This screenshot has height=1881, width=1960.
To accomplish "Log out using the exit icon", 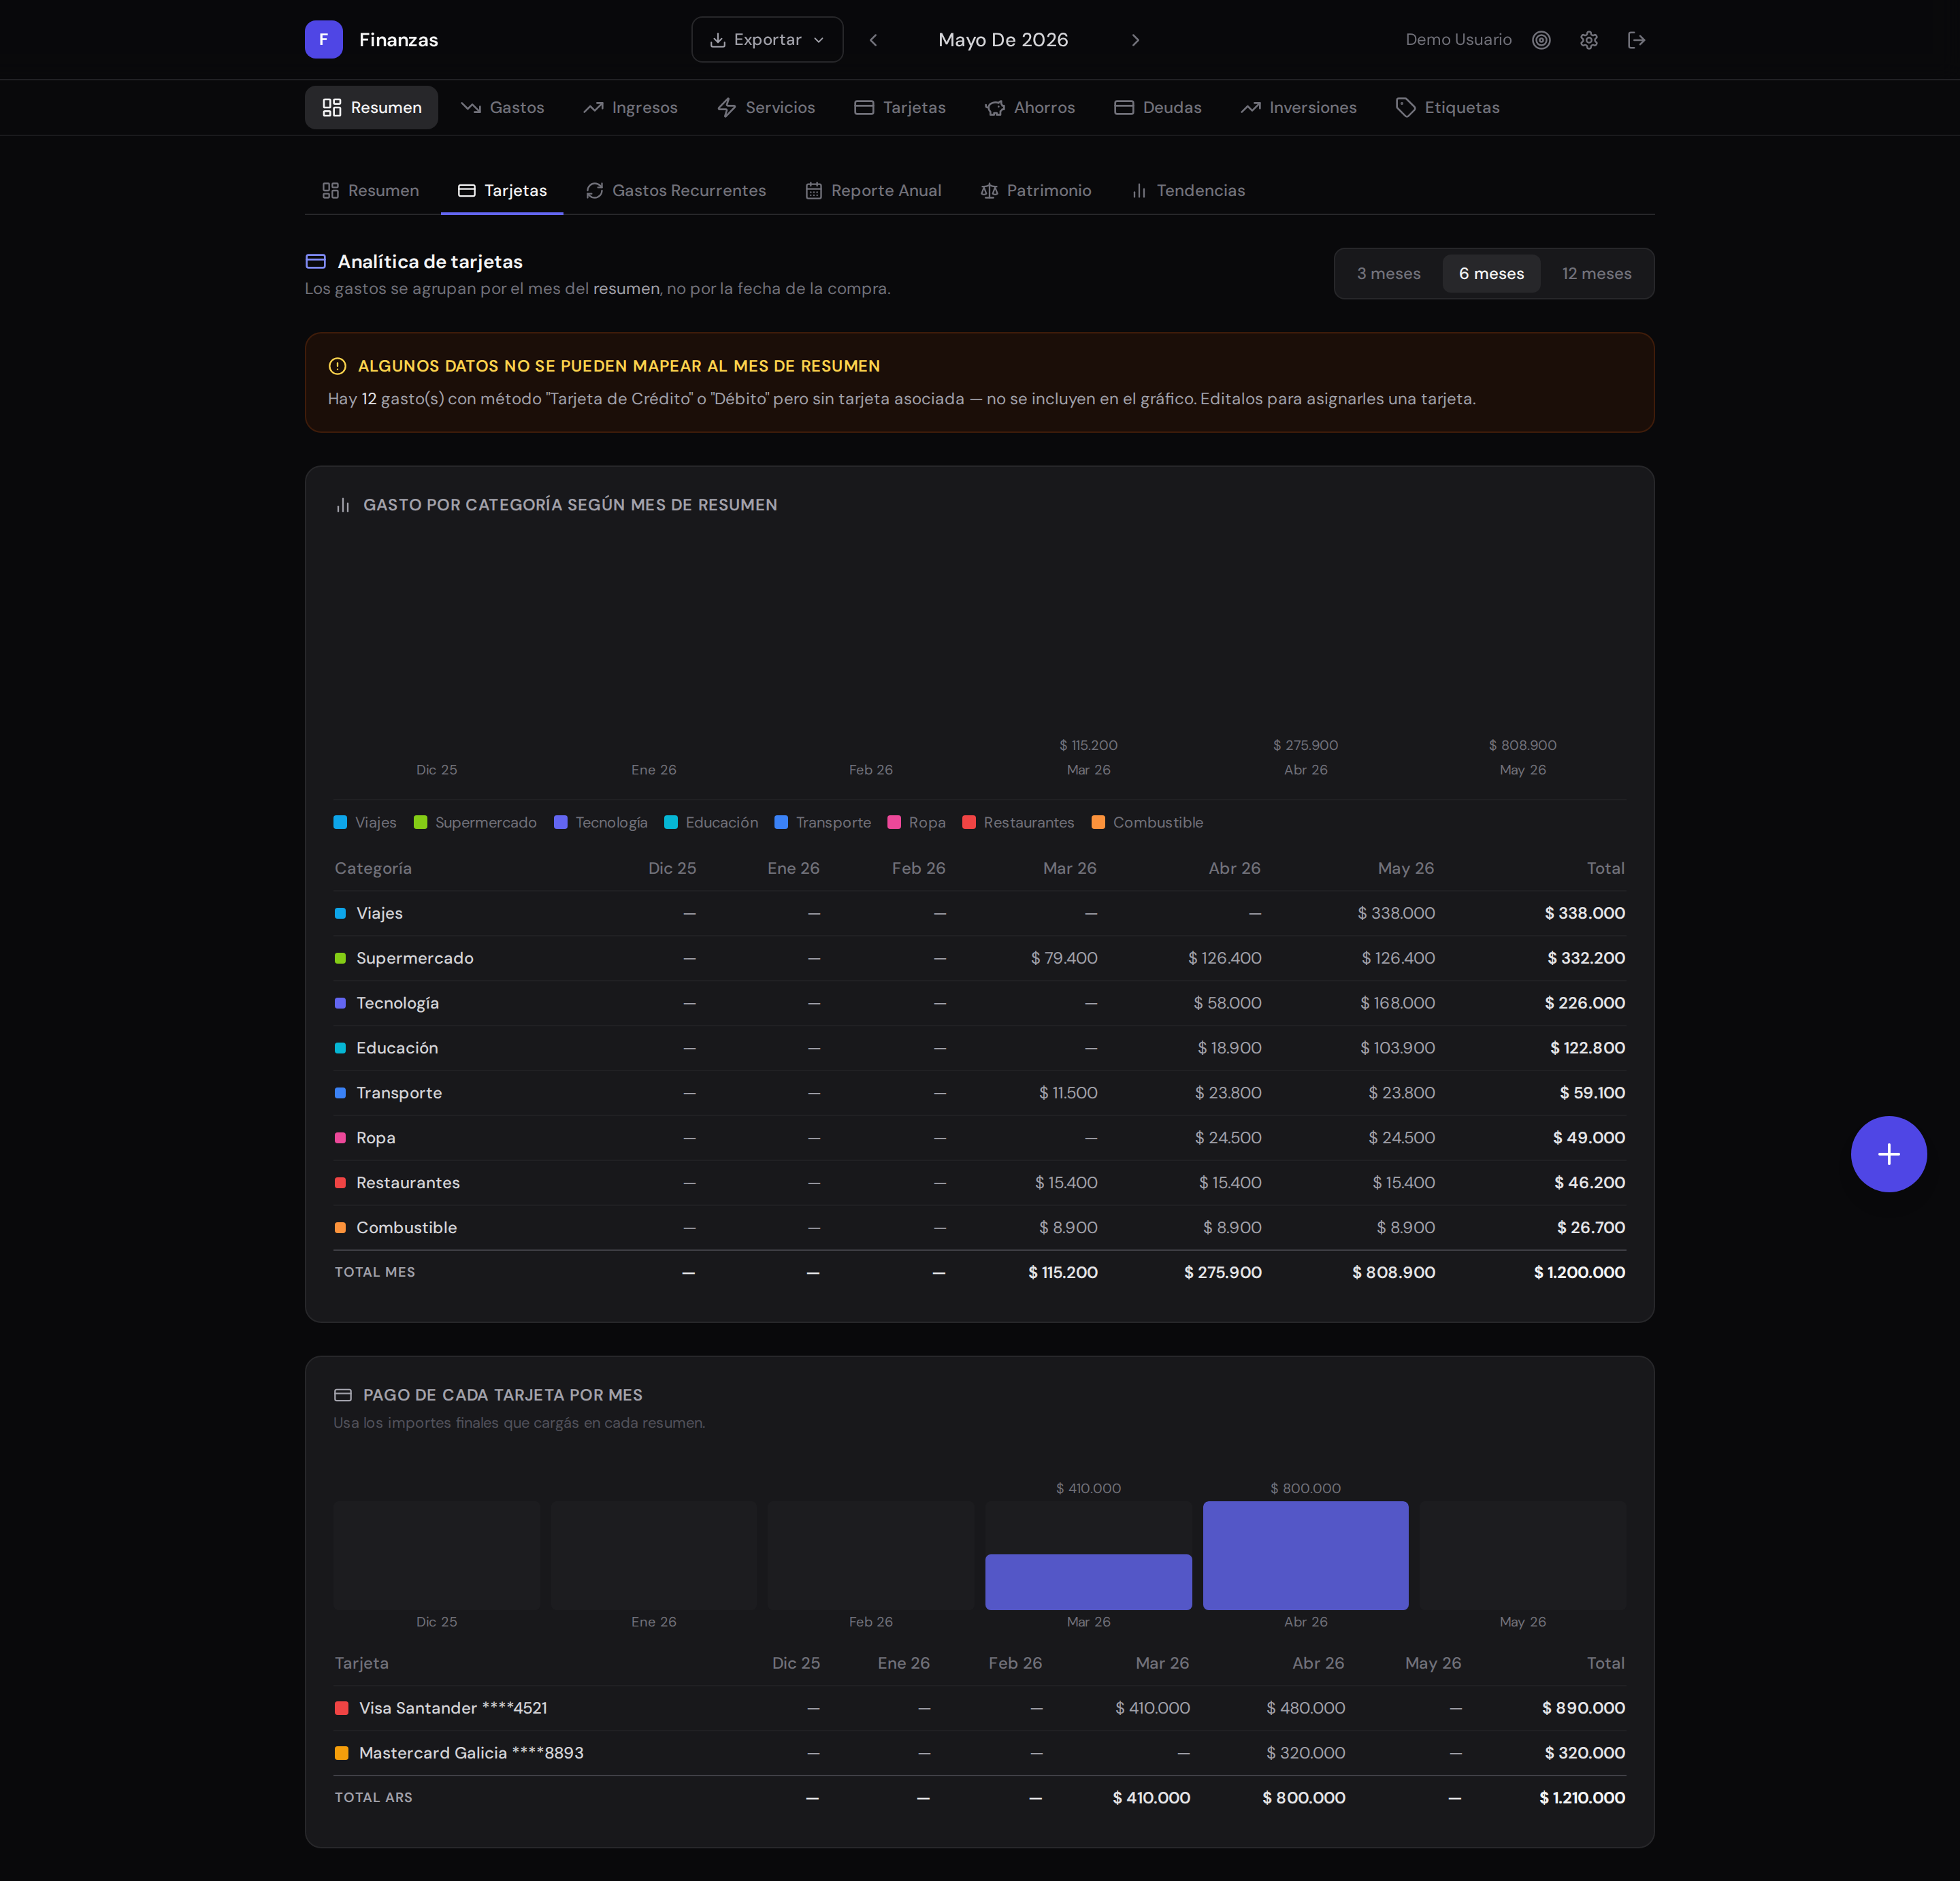I will [1636, 40].
